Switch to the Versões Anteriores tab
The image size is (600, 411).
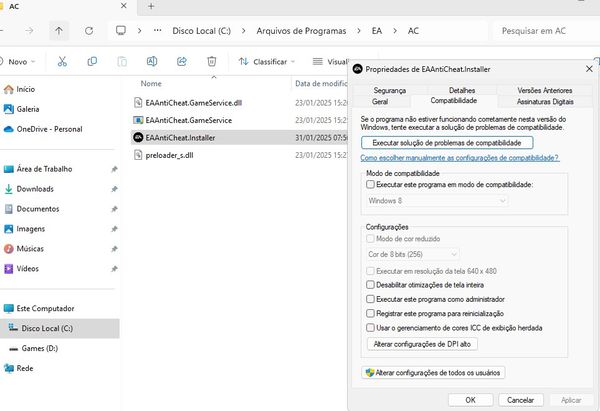[545, 90]
